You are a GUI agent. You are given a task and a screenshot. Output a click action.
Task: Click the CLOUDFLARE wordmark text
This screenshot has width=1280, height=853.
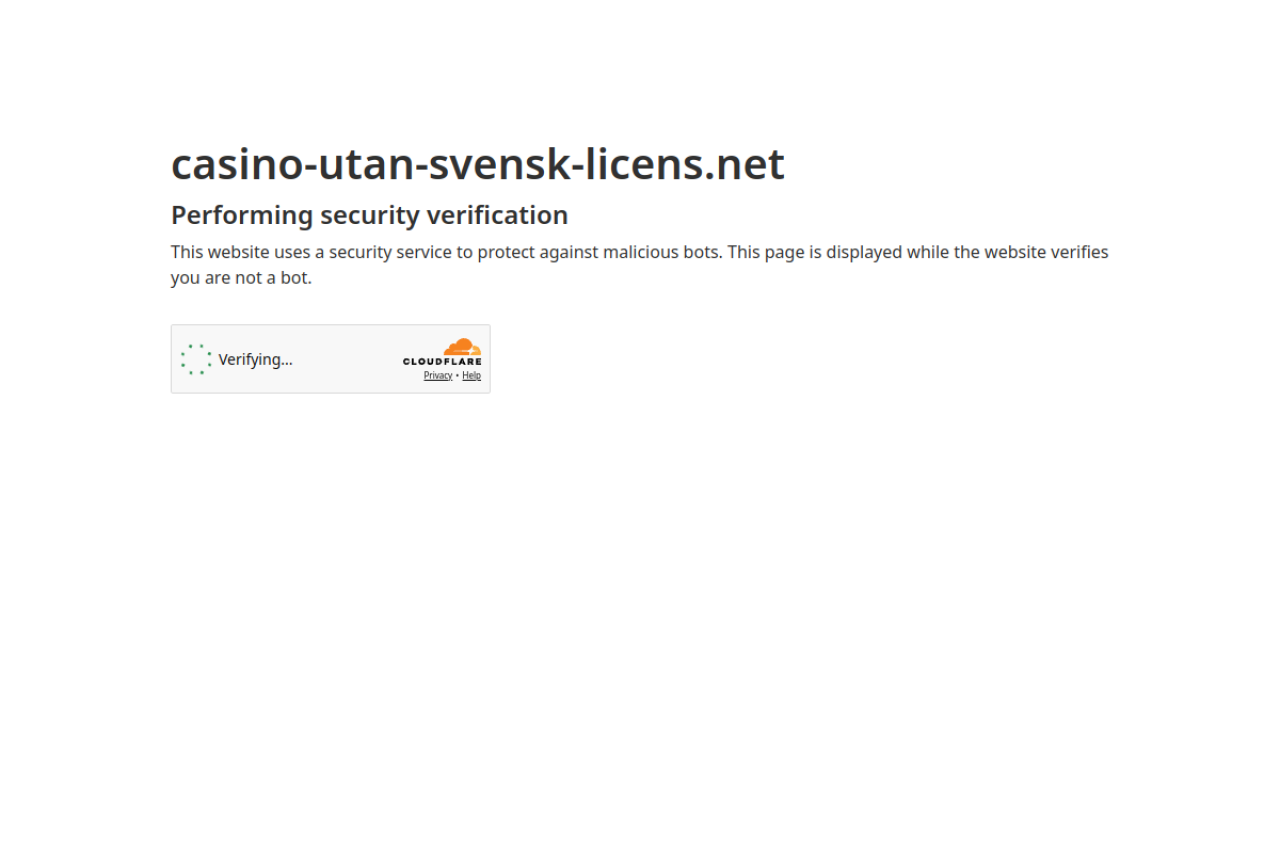pos(442,362)
